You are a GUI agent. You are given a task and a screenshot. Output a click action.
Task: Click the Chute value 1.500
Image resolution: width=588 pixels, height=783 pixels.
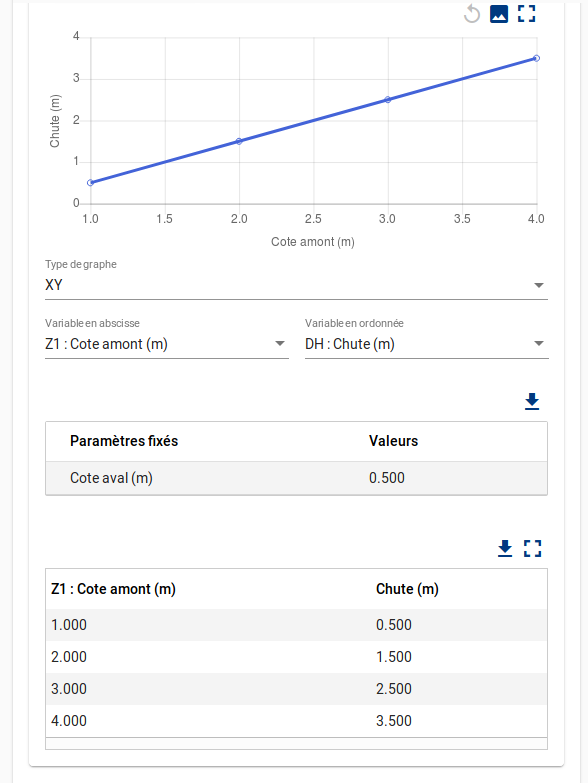[394, 657]
